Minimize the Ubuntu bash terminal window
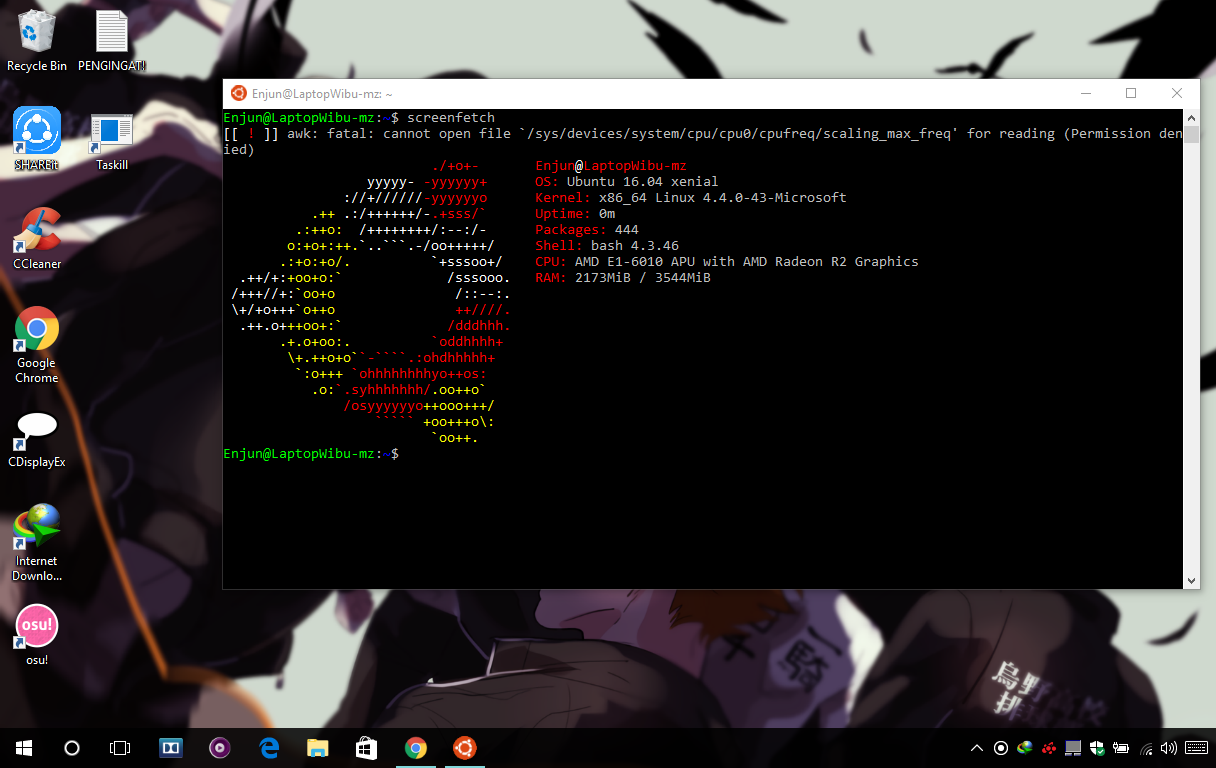This screenshot has height=768, width=1216. click(1085, 93)
